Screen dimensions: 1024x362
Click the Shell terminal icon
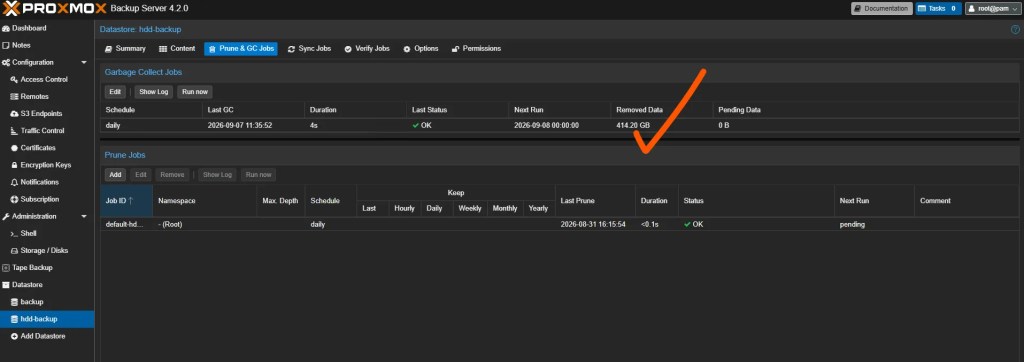[x=14, y=233]
